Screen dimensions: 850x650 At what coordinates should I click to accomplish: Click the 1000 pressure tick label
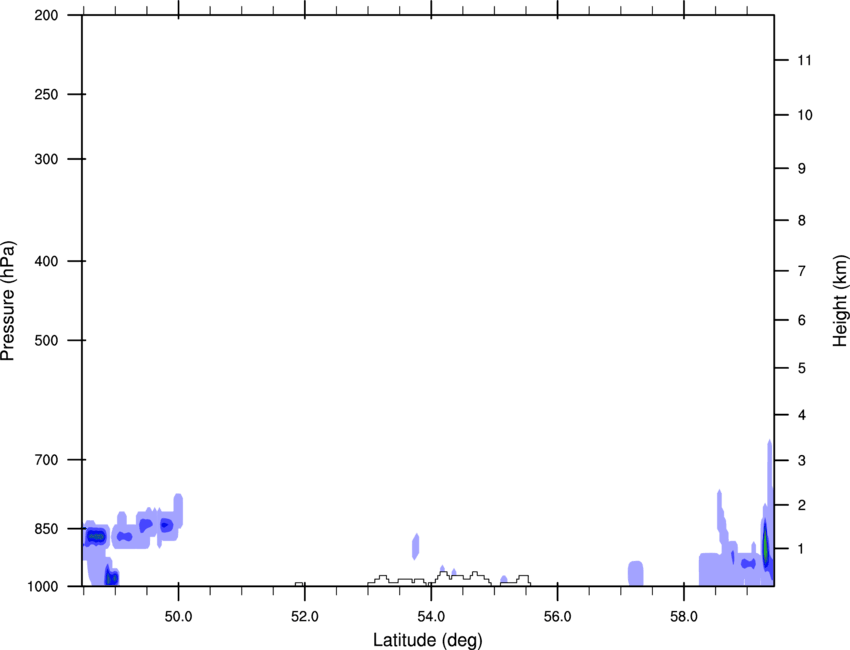42,586
